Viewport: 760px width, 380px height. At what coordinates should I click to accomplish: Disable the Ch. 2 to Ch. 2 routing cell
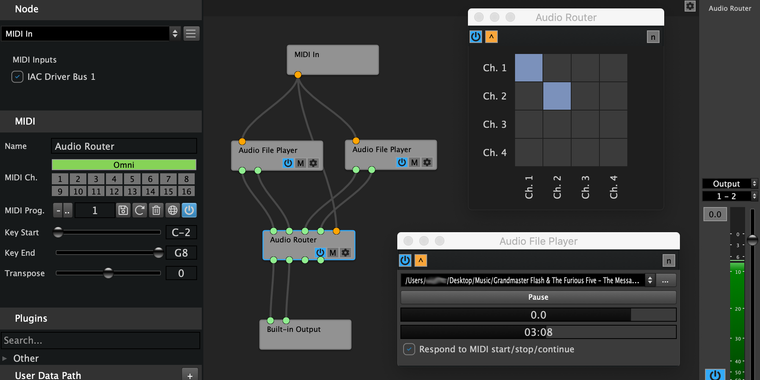[557, 96]
